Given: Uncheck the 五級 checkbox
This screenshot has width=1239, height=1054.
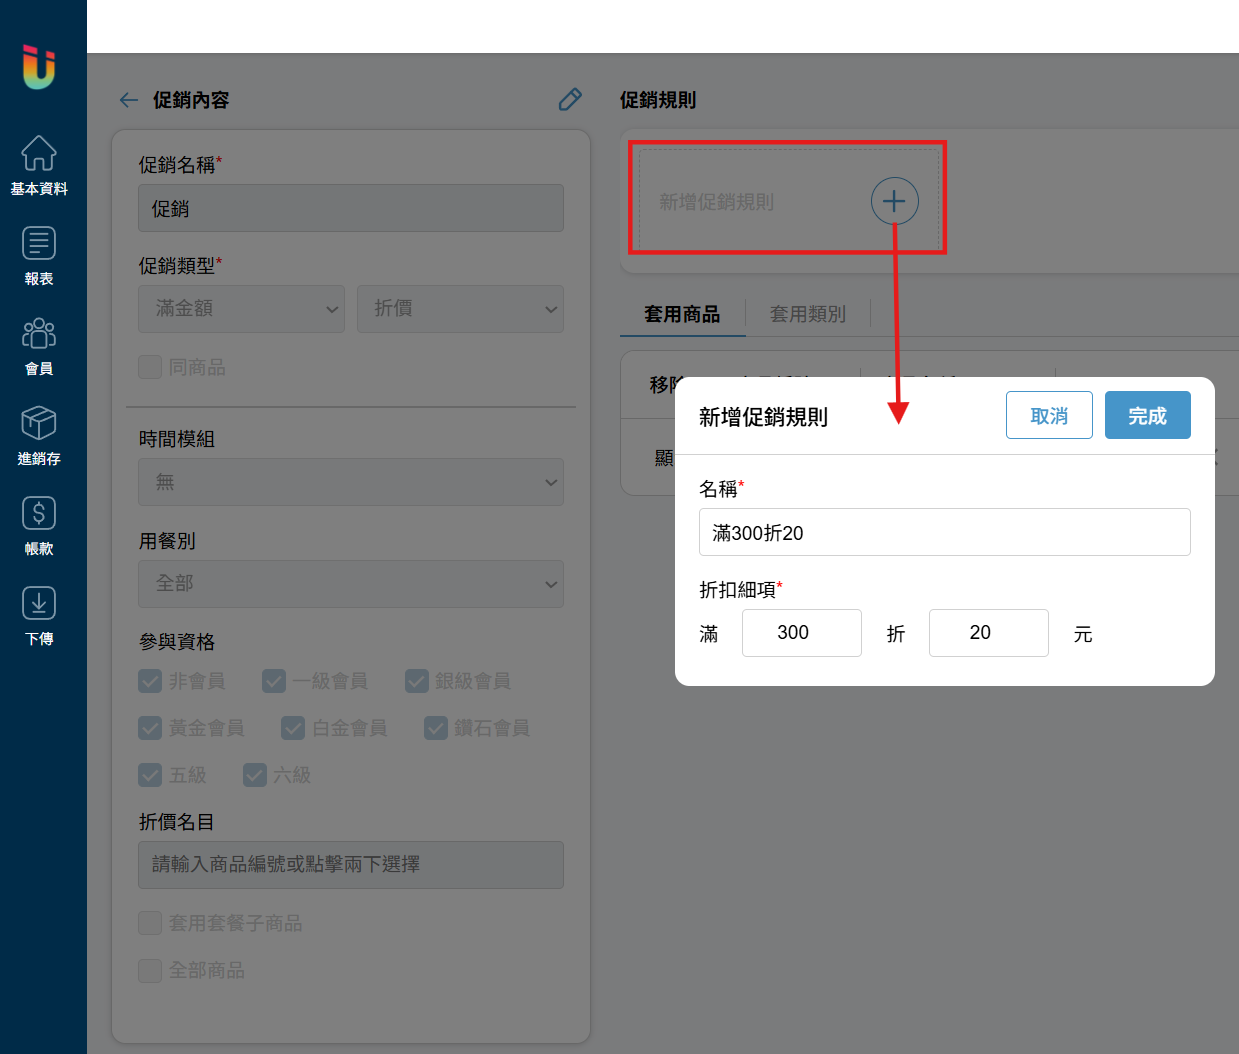Looking at the screenshot, I should point(150,775).
